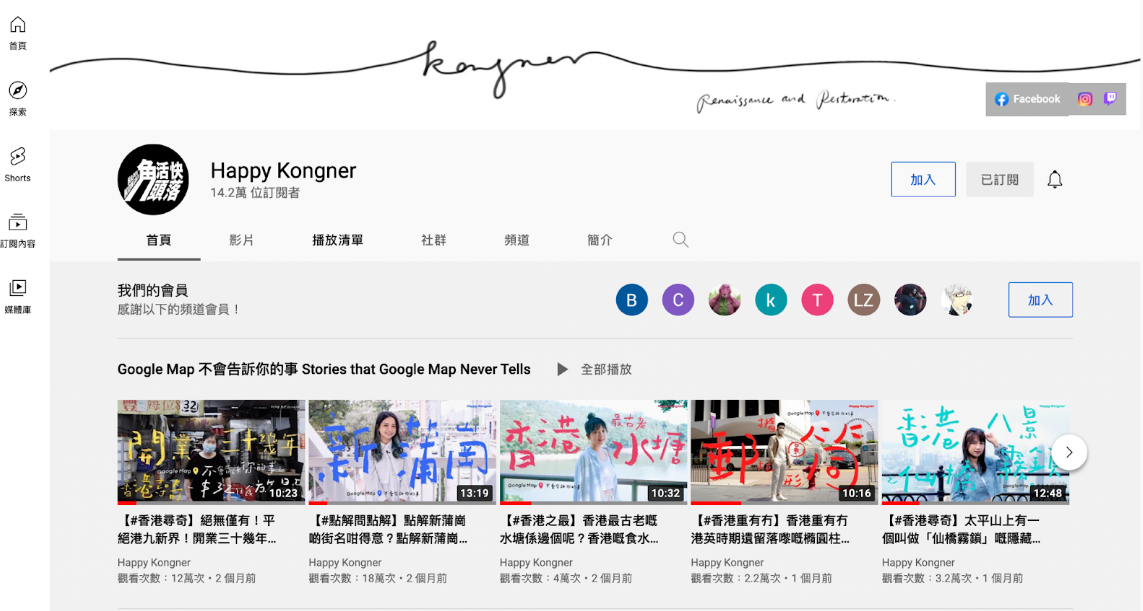Click the pink-haired green member avatar
1143x611 pixels.
pos(725,300)
